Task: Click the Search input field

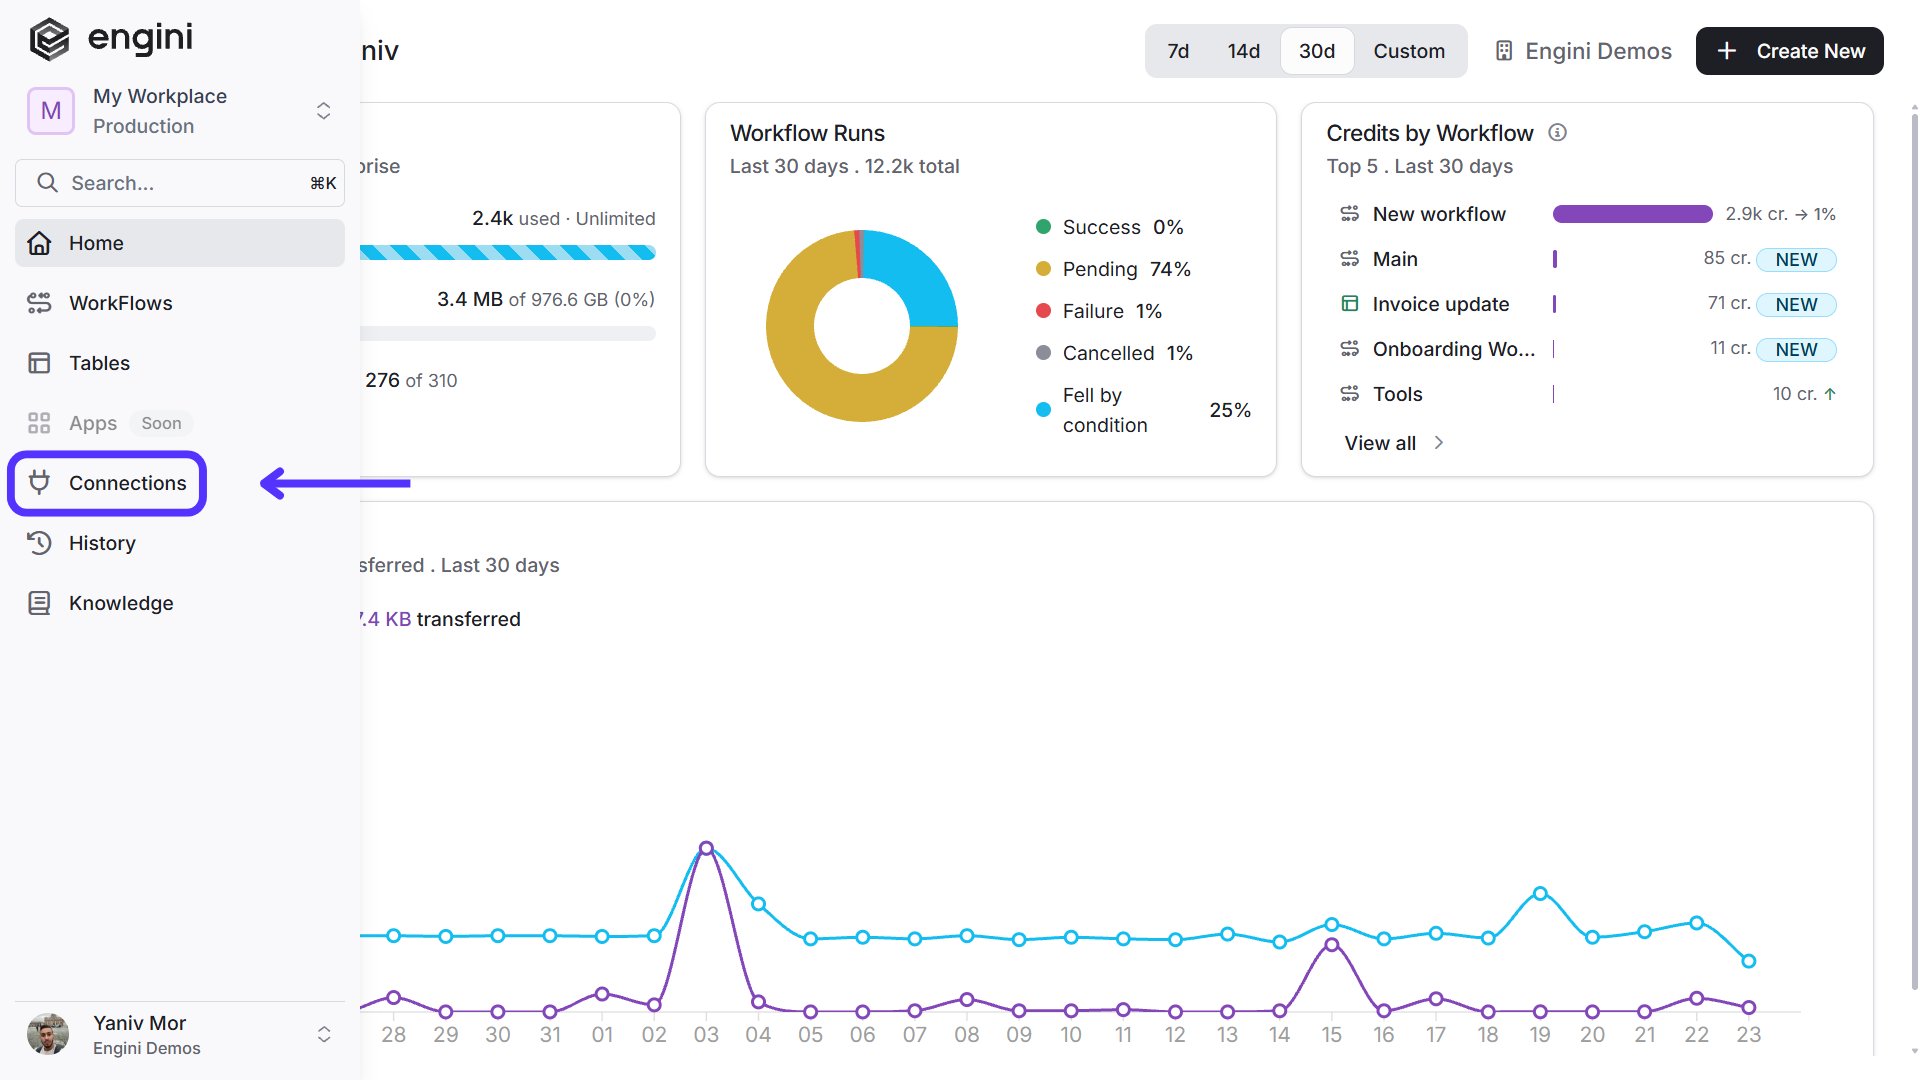Action: coord(180,183)
